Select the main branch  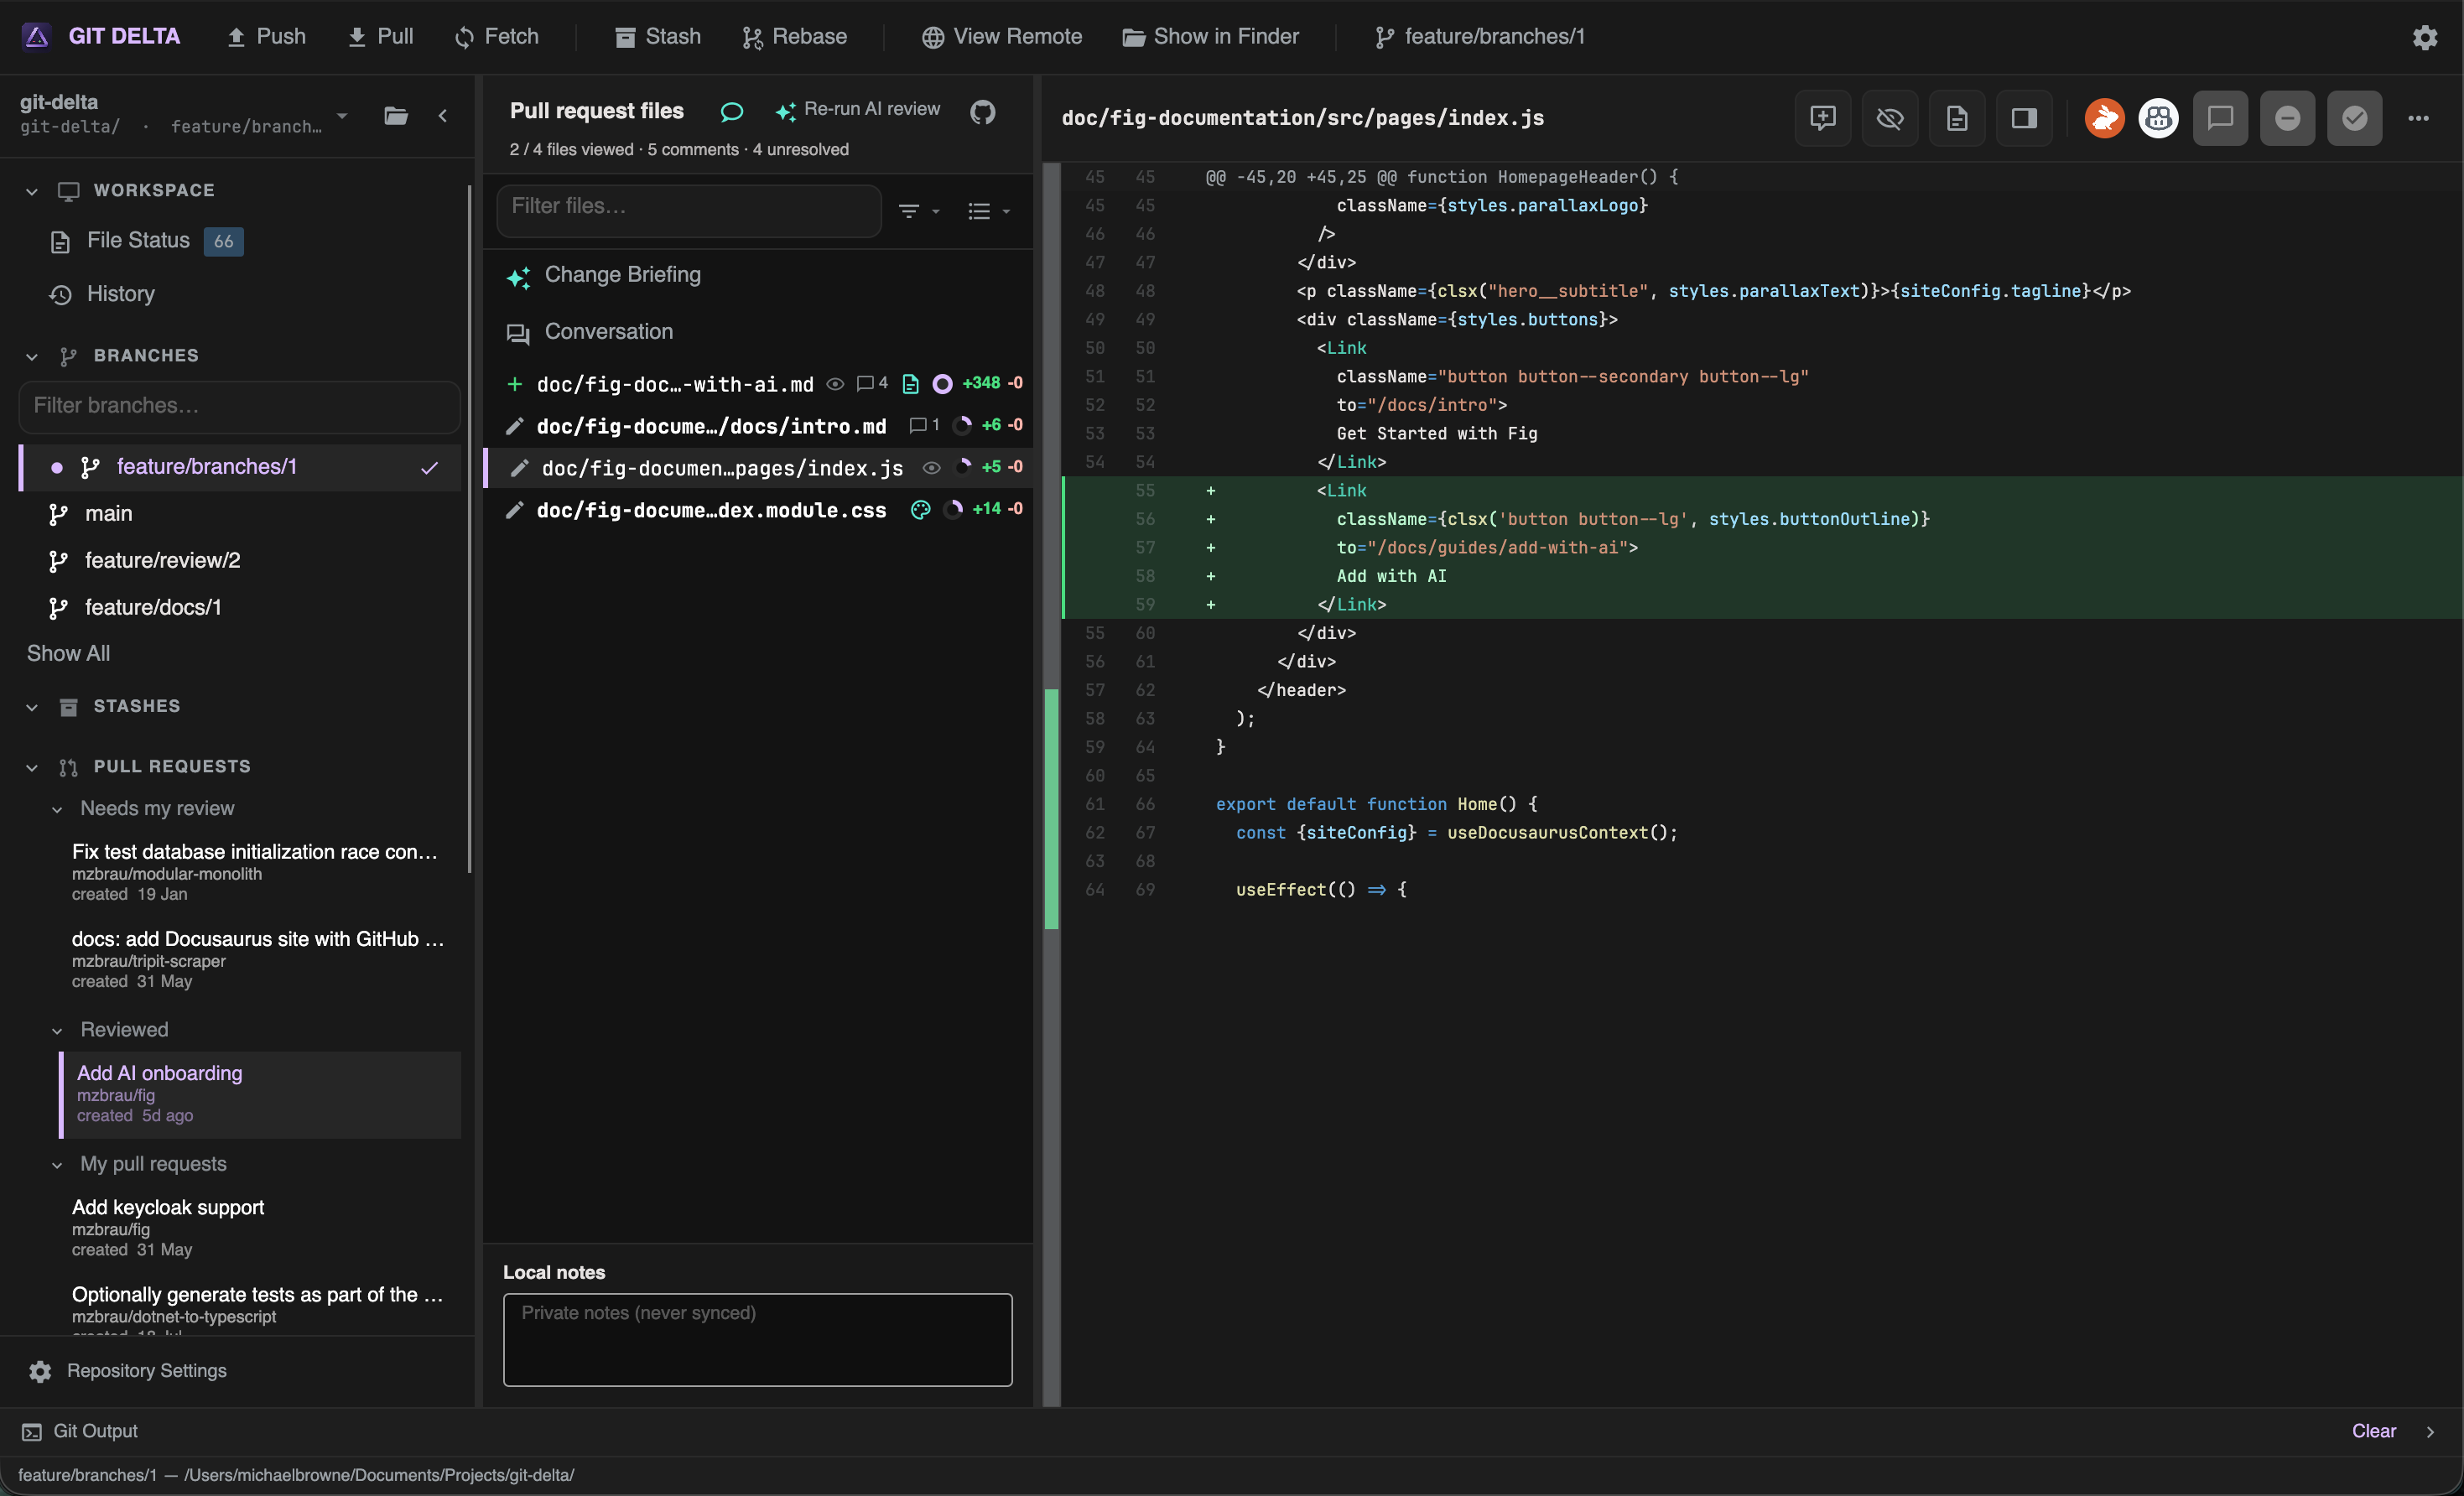[x=240, y=513]
